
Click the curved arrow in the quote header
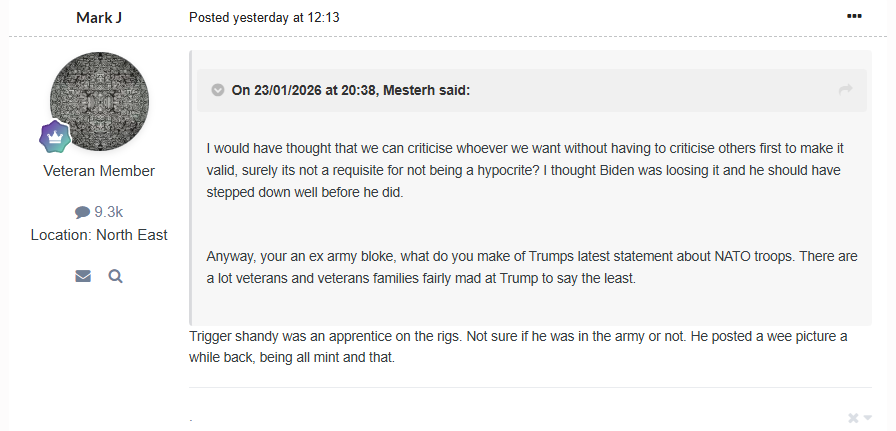tap(845, 90)
